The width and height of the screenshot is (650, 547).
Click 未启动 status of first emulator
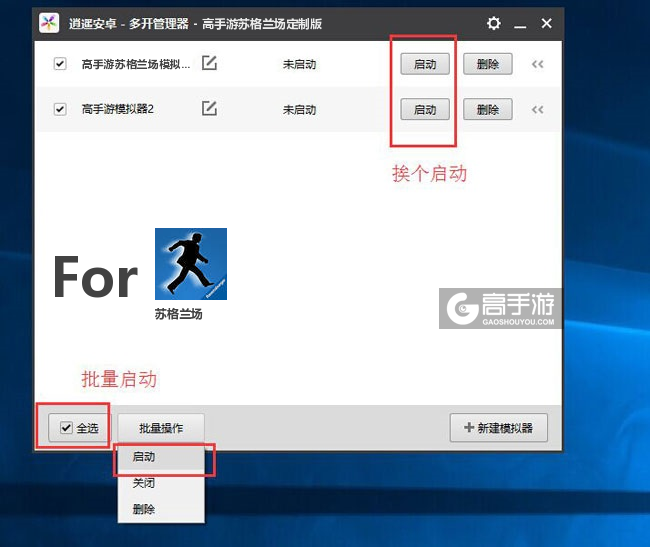[299, 64]
